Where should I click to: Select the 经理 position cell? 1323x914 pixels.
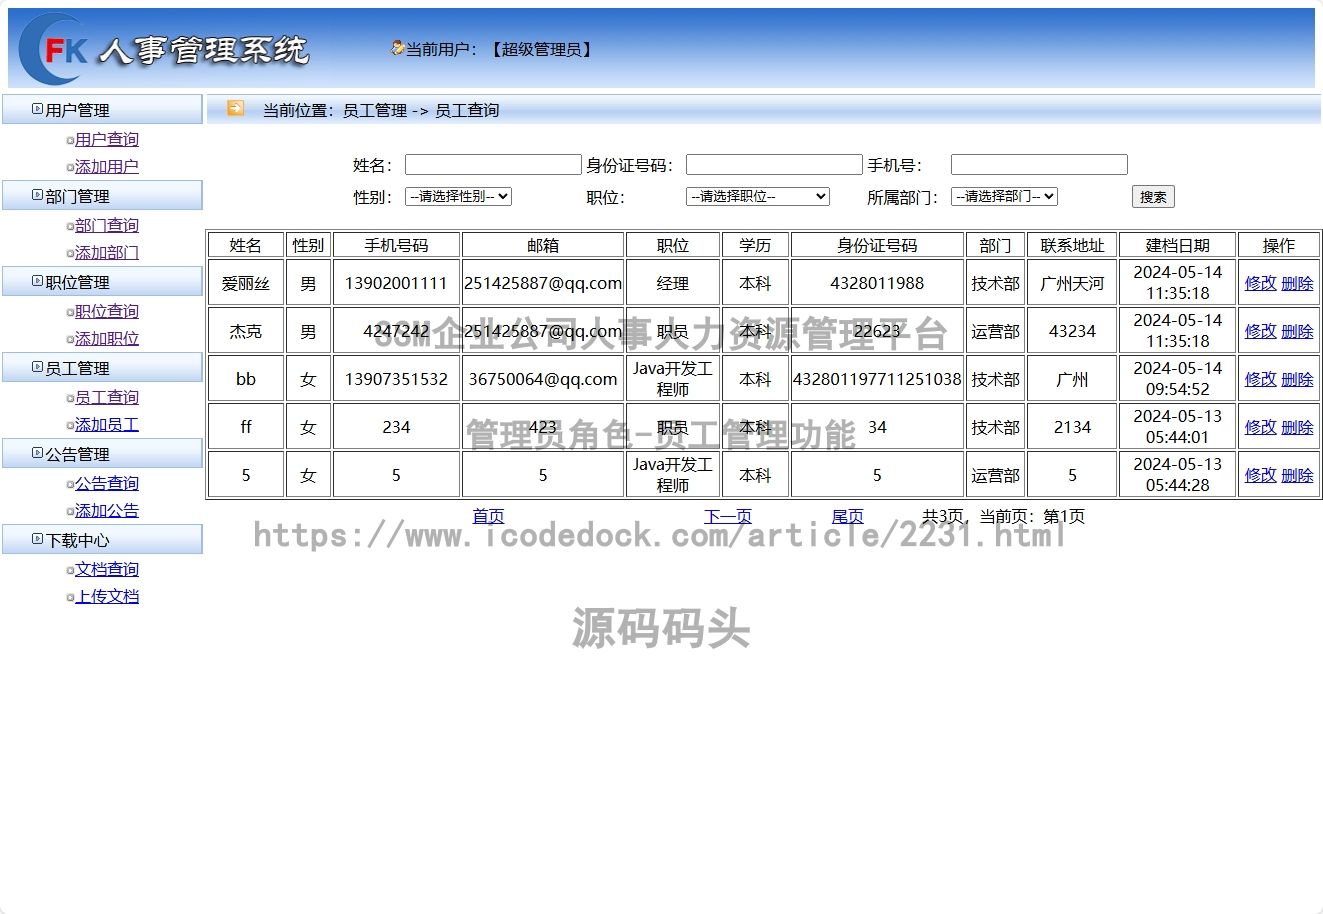673,283
